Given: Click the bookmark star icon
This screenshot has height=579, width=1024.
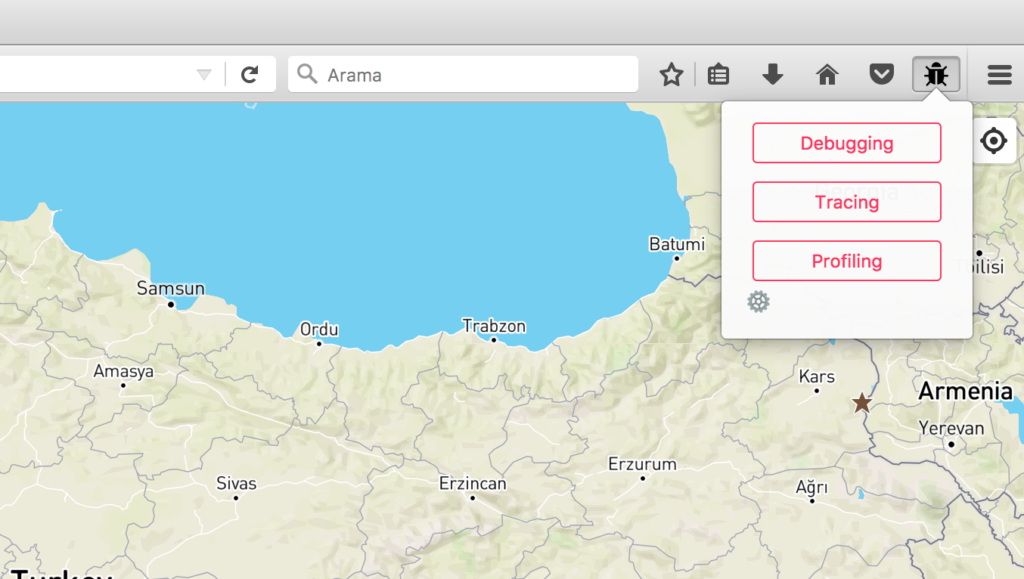Looking at the screenshot, I should click(671, 74).
